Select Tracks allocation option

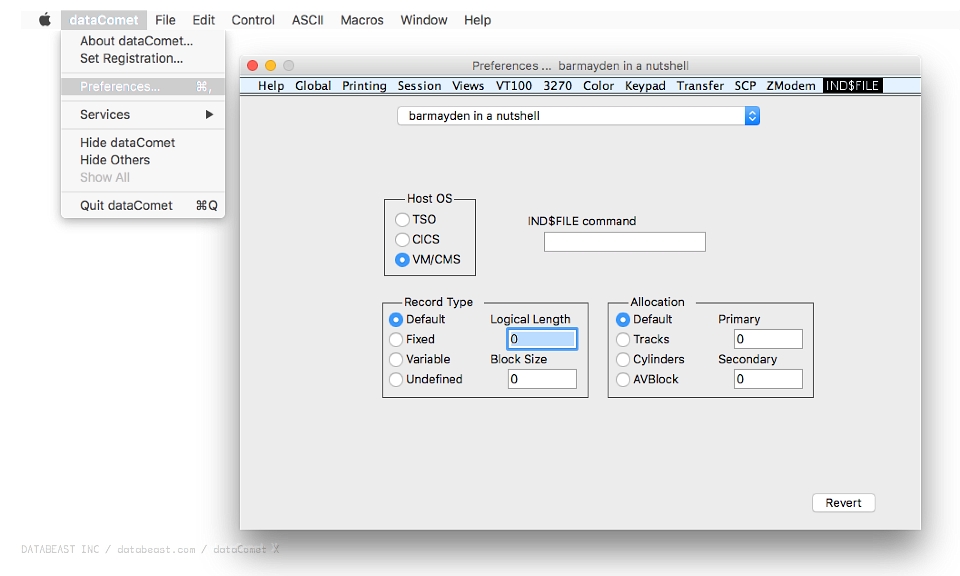[623, 339]
